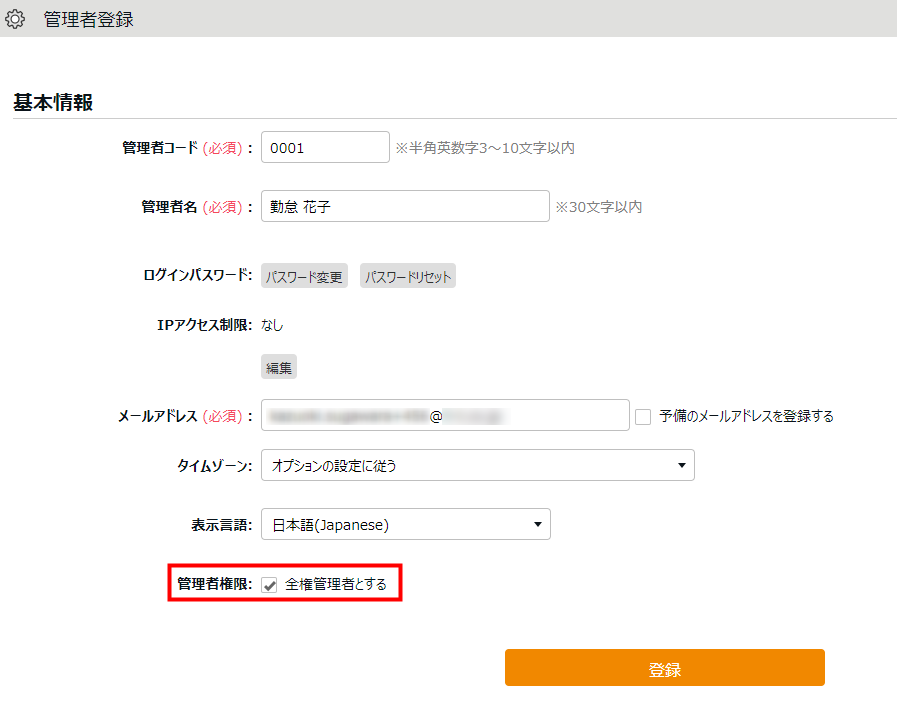Click the 管理者名 text field

tap(405, 207)
